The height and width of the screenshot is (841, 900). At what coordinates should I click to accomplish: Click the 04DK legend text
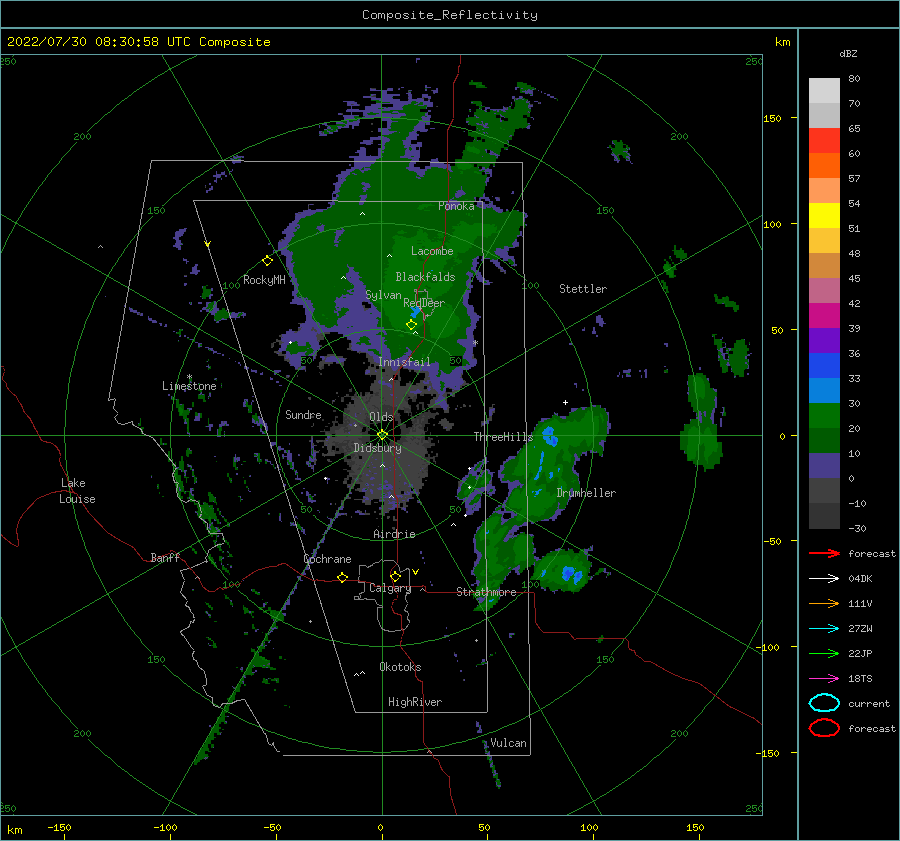point(860,579)
